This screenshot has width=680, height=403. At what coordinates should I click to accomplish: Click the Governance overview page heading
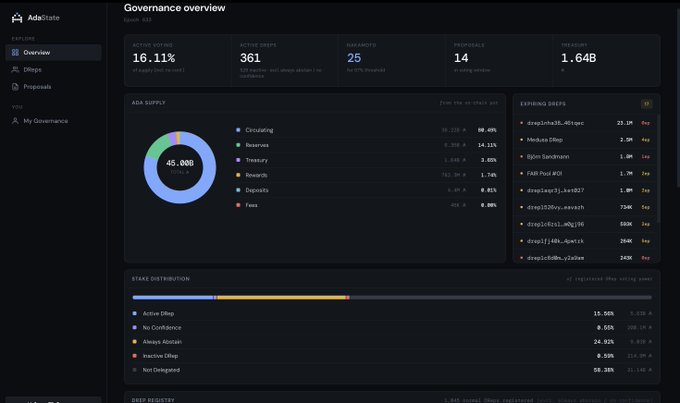coord(174,8)
